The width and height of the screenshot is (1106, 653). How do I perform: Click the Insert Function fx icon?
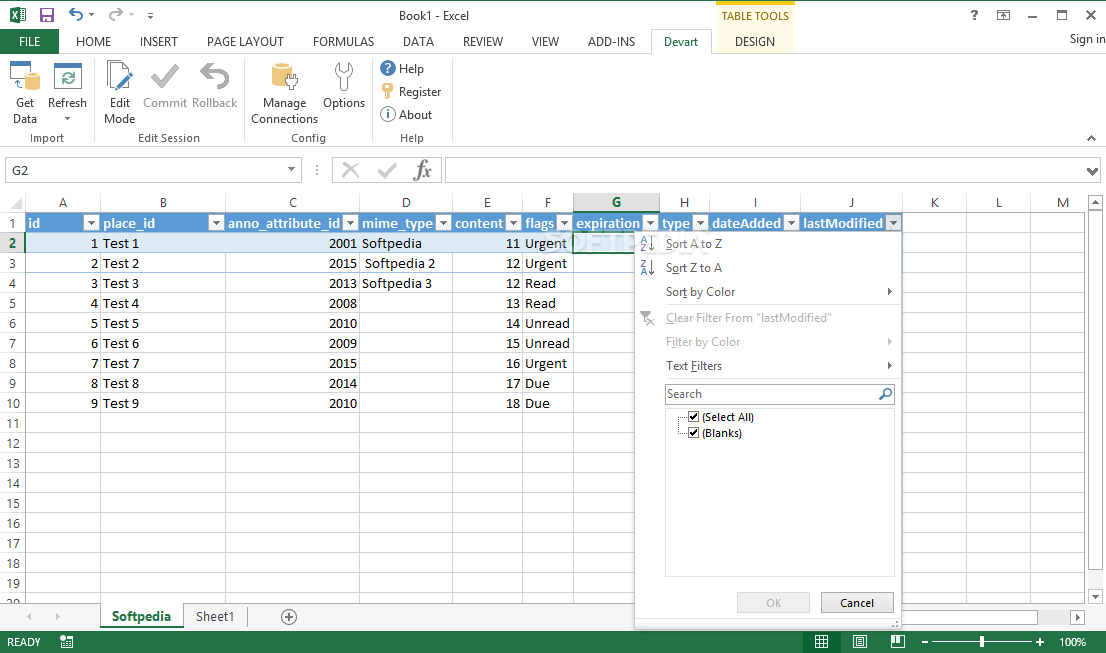[x=423, y=170]
